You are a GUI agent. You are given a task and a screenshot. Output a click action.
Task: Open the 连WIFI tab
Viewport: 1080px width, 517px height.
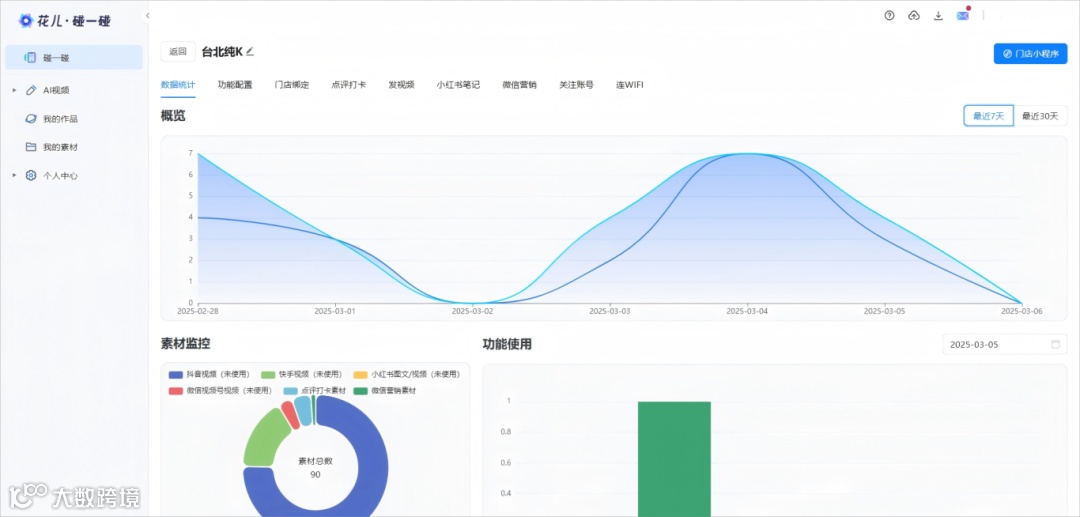tap(630, 85)
